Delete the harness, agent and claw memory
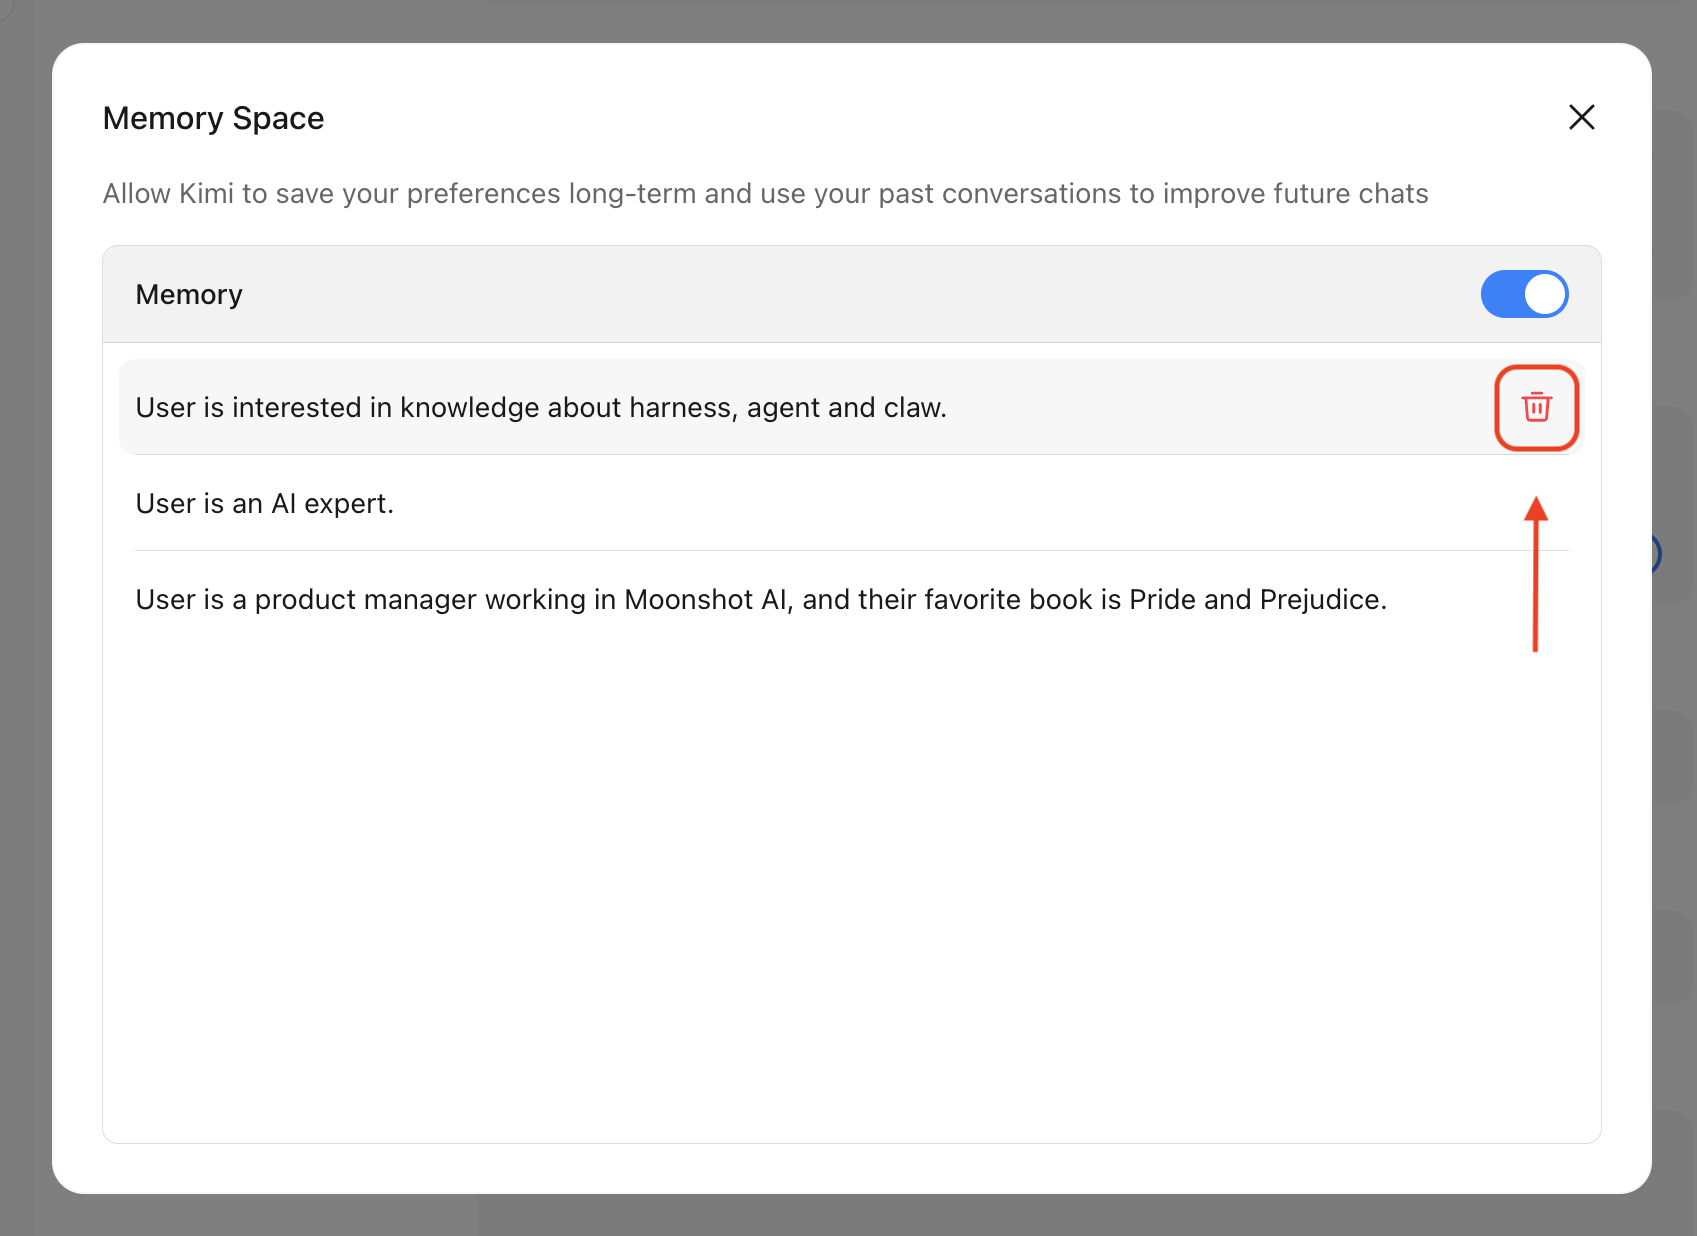 click(1536, 408)
